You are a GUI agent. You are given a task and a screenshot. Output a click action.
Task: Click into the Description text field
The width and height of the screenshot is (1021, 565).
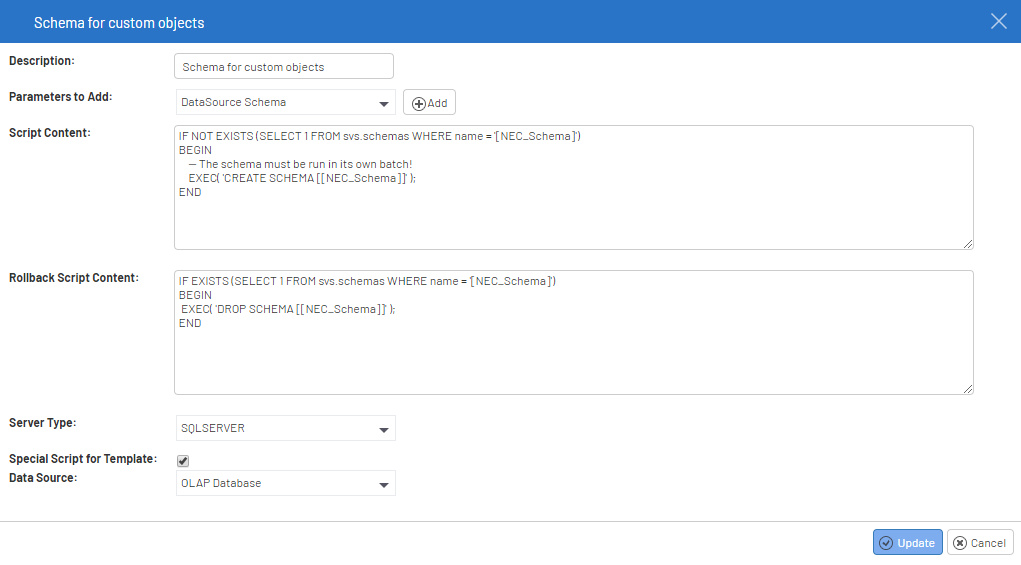(x=284, y=67)
